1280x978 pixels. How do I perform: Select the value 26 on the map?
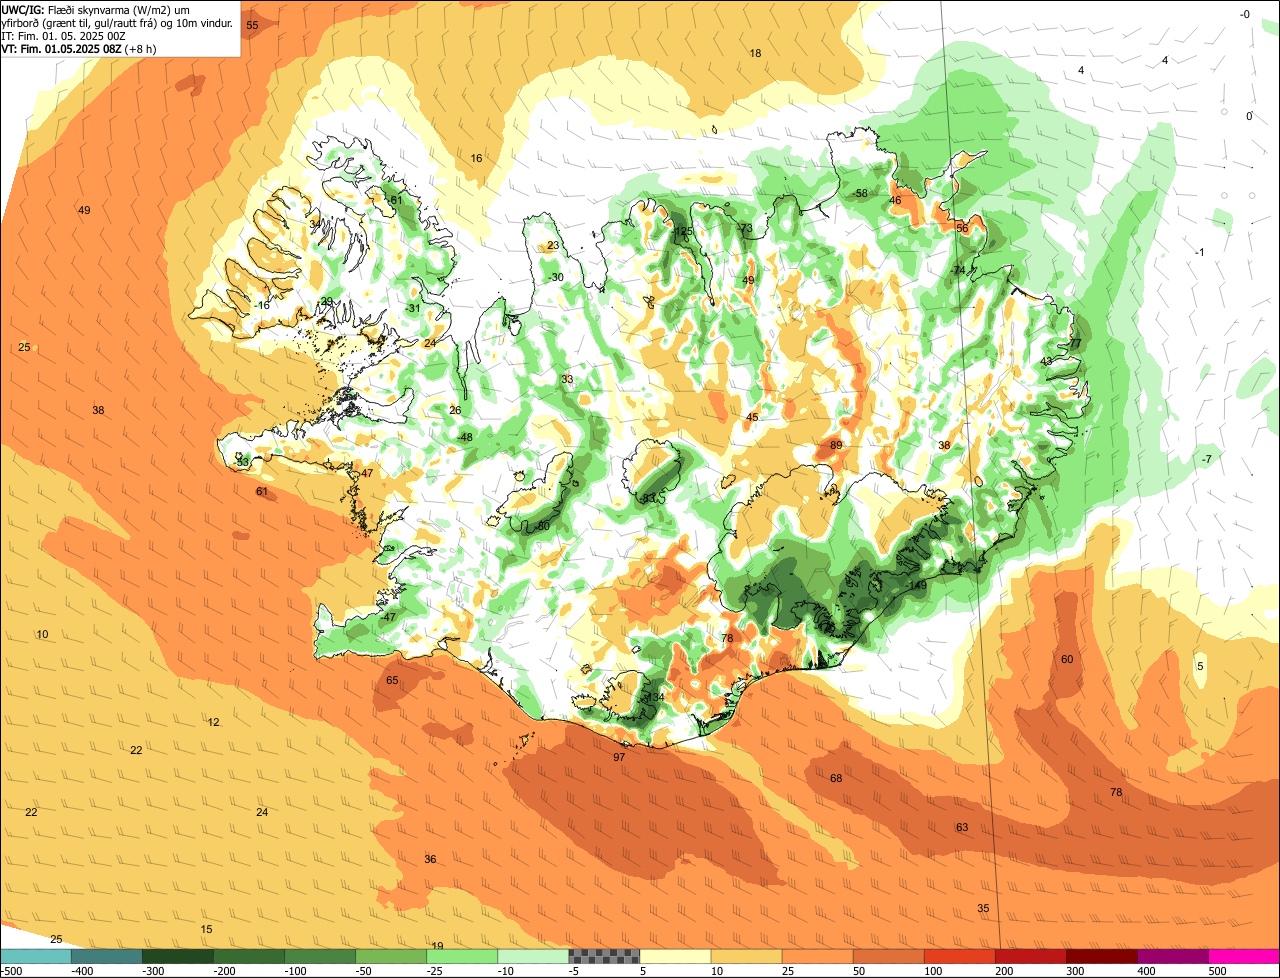click(455, 410)
